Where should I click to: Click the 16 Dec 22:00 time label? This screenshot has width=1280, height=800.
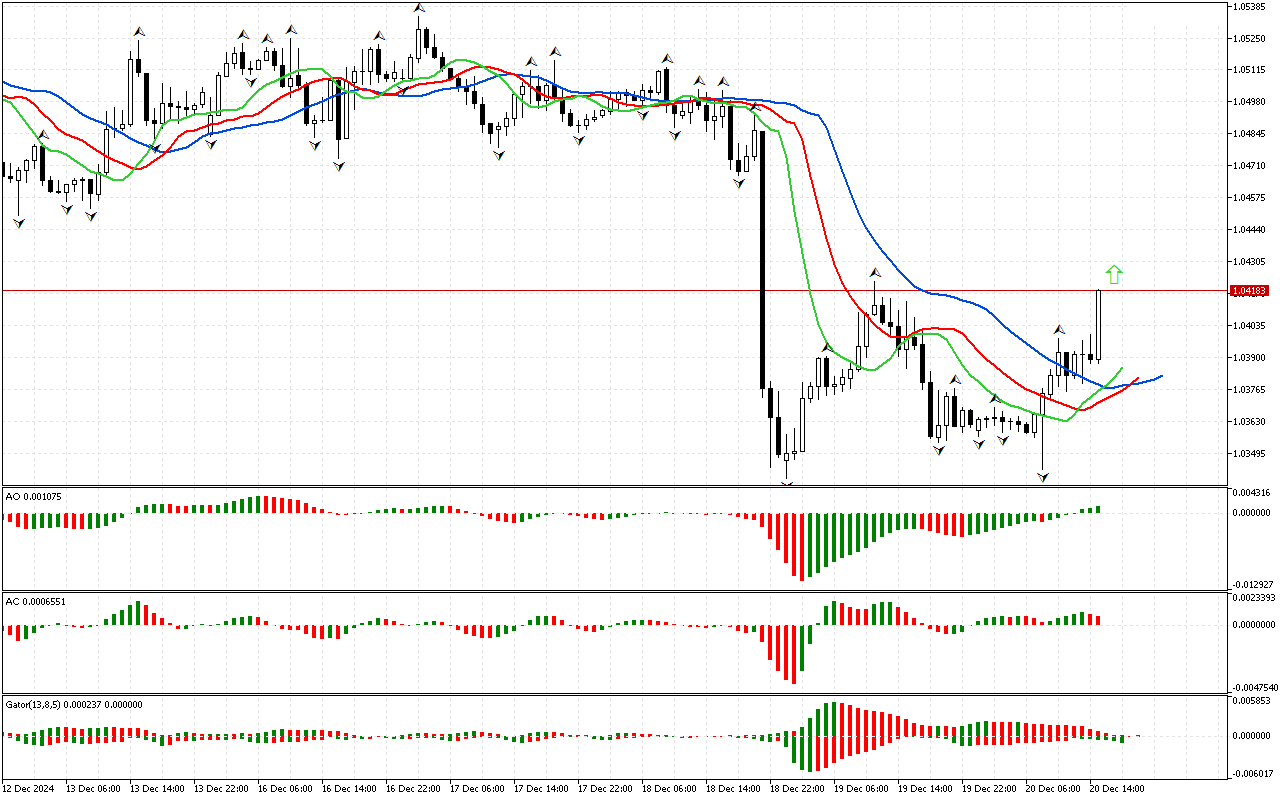tap(413, 789)
